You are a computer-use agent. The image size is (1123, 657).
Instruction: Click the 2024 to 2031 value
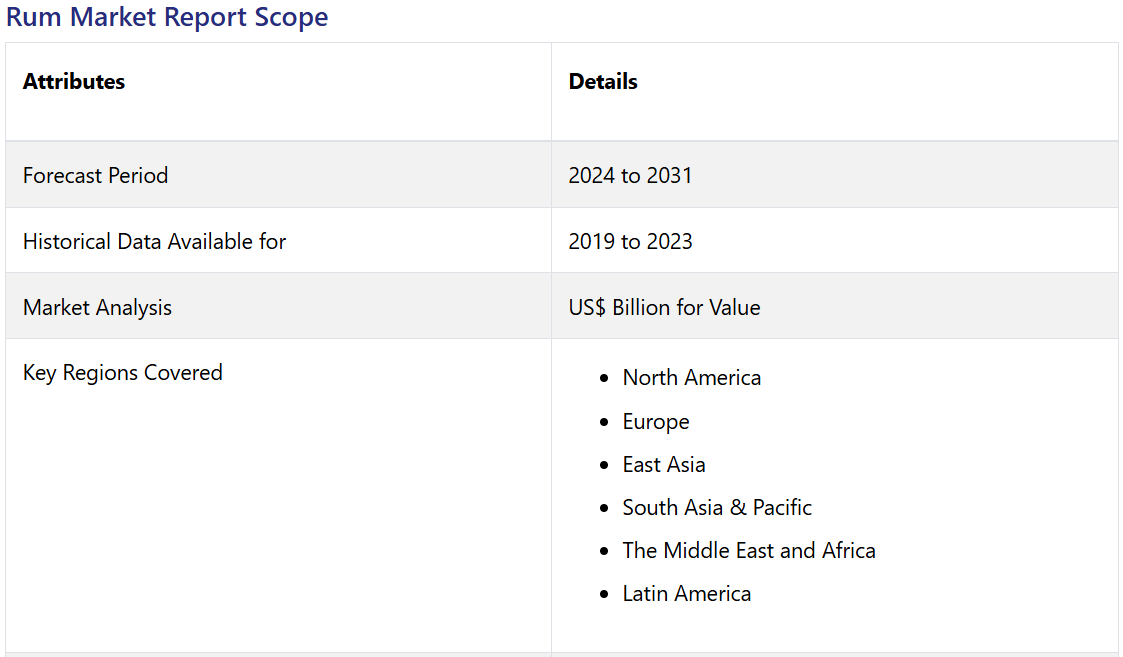pyautogui.click(x=630, y=175)
